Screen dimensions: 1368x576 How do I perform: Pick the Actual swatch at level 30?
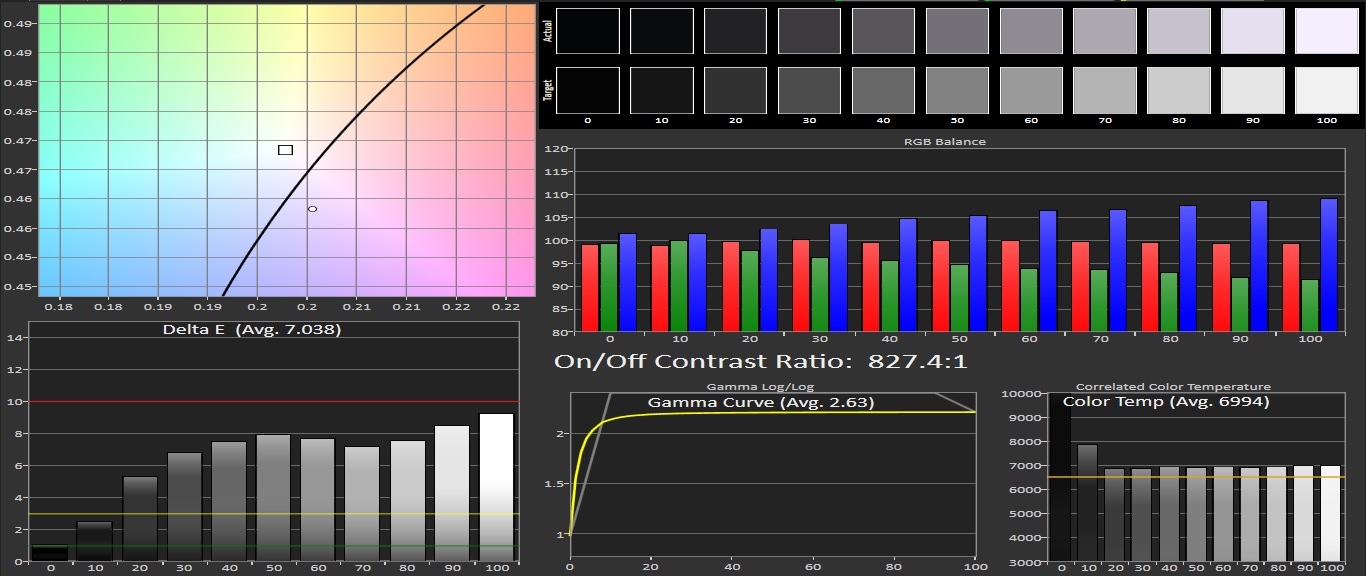point(809,30)
